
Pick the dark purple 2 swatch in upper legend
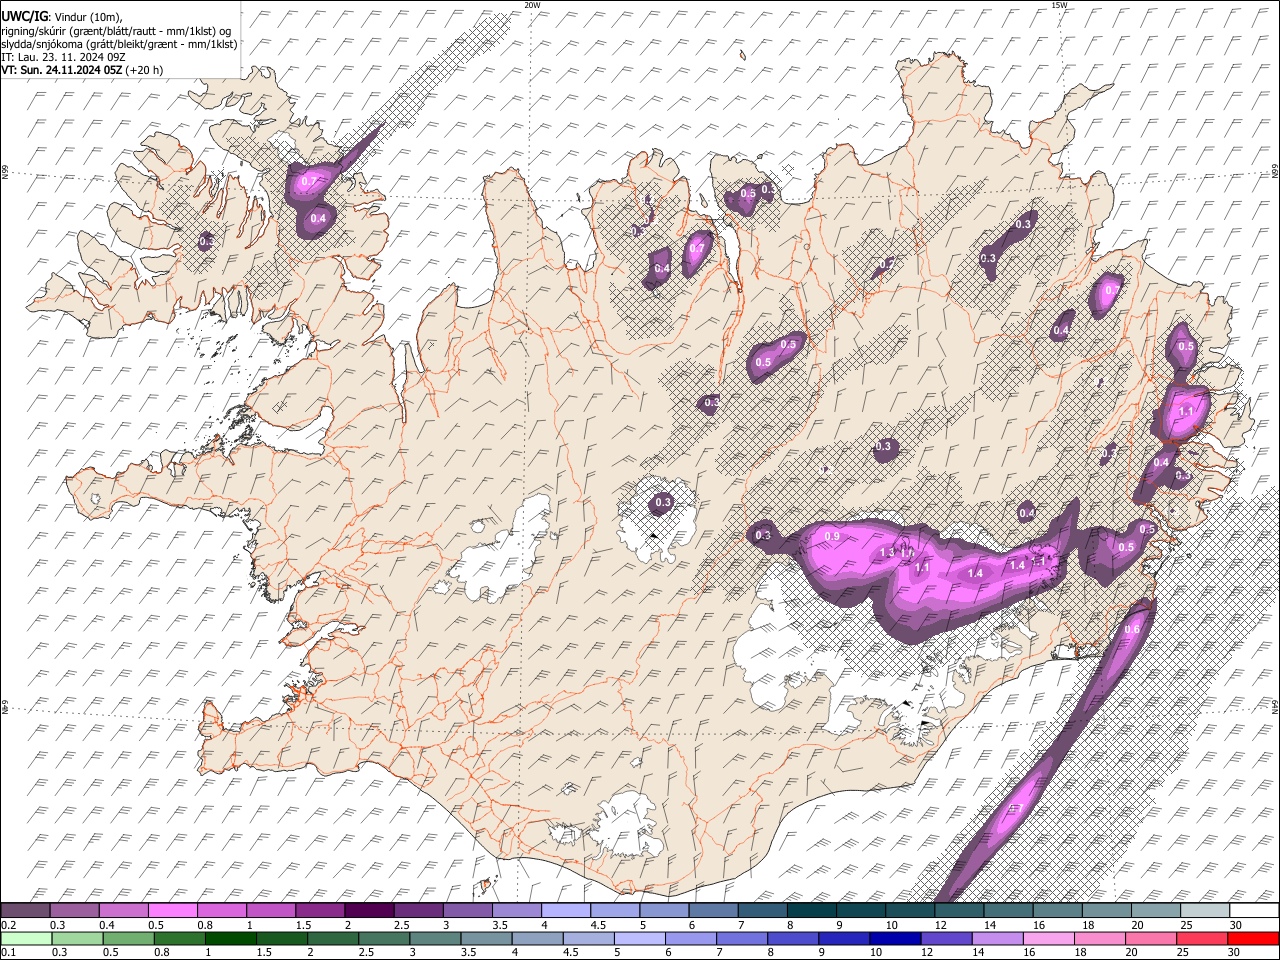(x=368, y=911)
